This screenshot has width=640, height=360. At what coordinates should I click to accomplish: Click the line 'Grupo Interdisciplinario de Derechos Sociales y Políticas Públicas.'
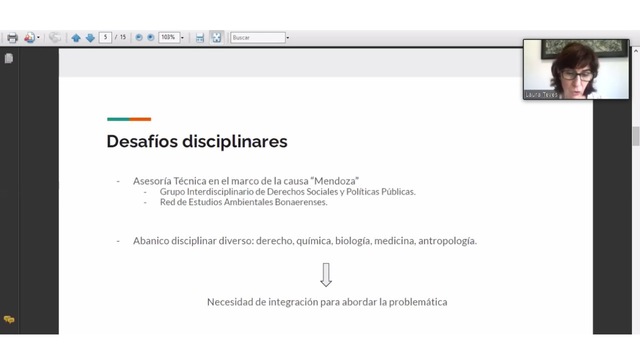[x=288, y=191]
